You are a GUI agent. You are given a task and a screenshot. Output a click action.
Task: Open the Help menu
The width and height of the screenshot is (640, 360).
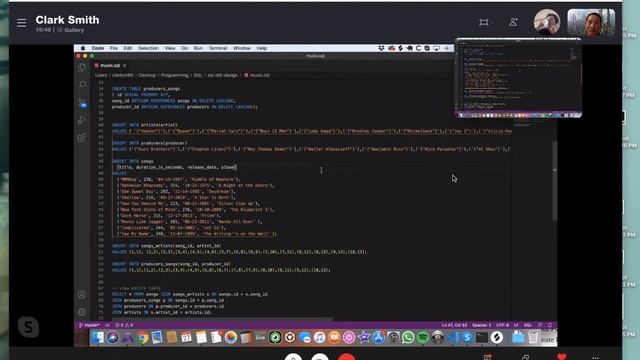262,48
